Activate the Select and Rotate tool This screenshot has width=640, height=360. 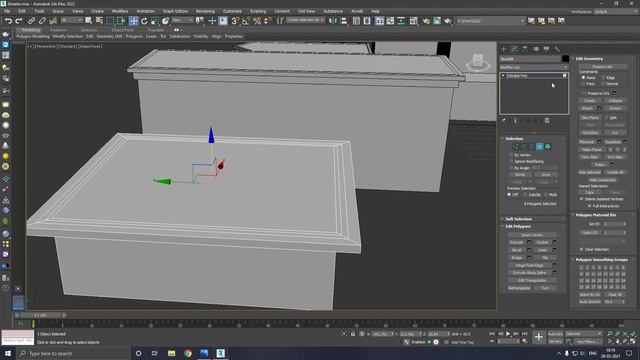(144, 21)
